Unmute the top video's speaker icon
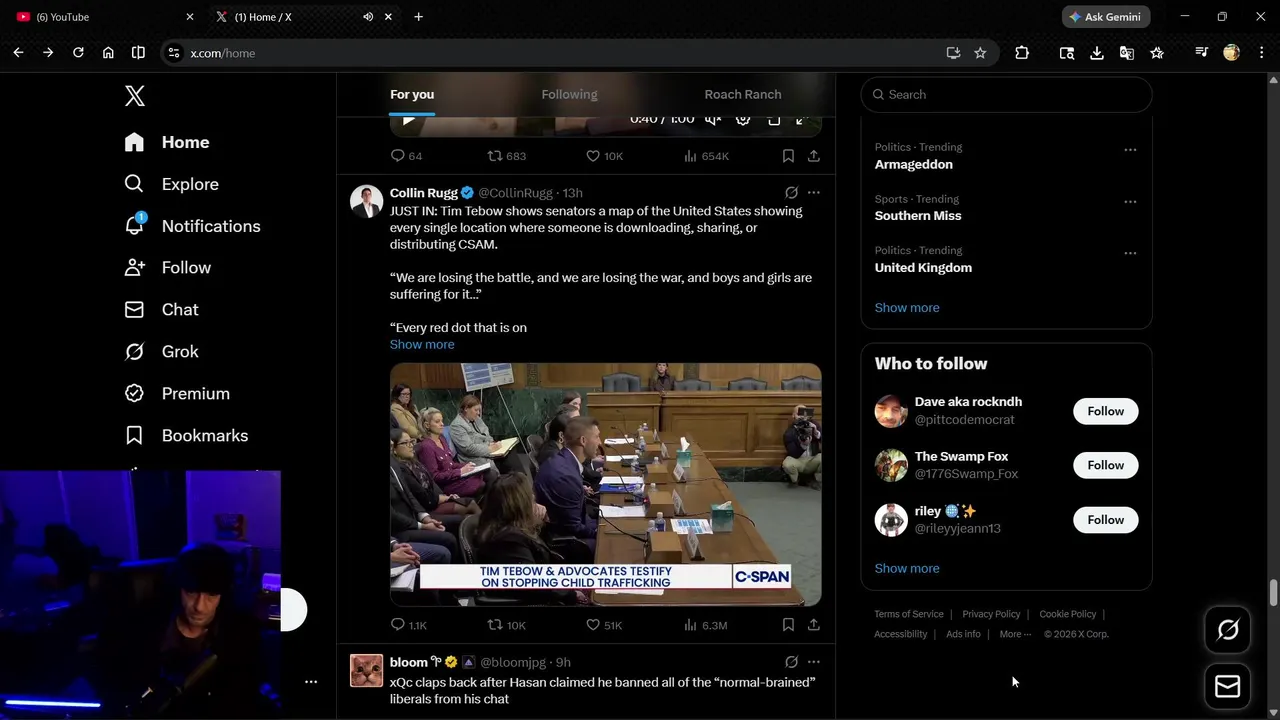This screenshot has height=720, width=1280. tap(713, 119)
